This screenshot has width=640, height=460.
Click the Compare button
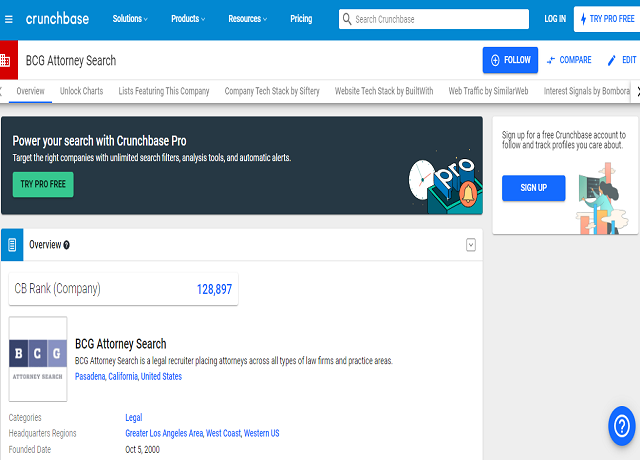[569, 60]
